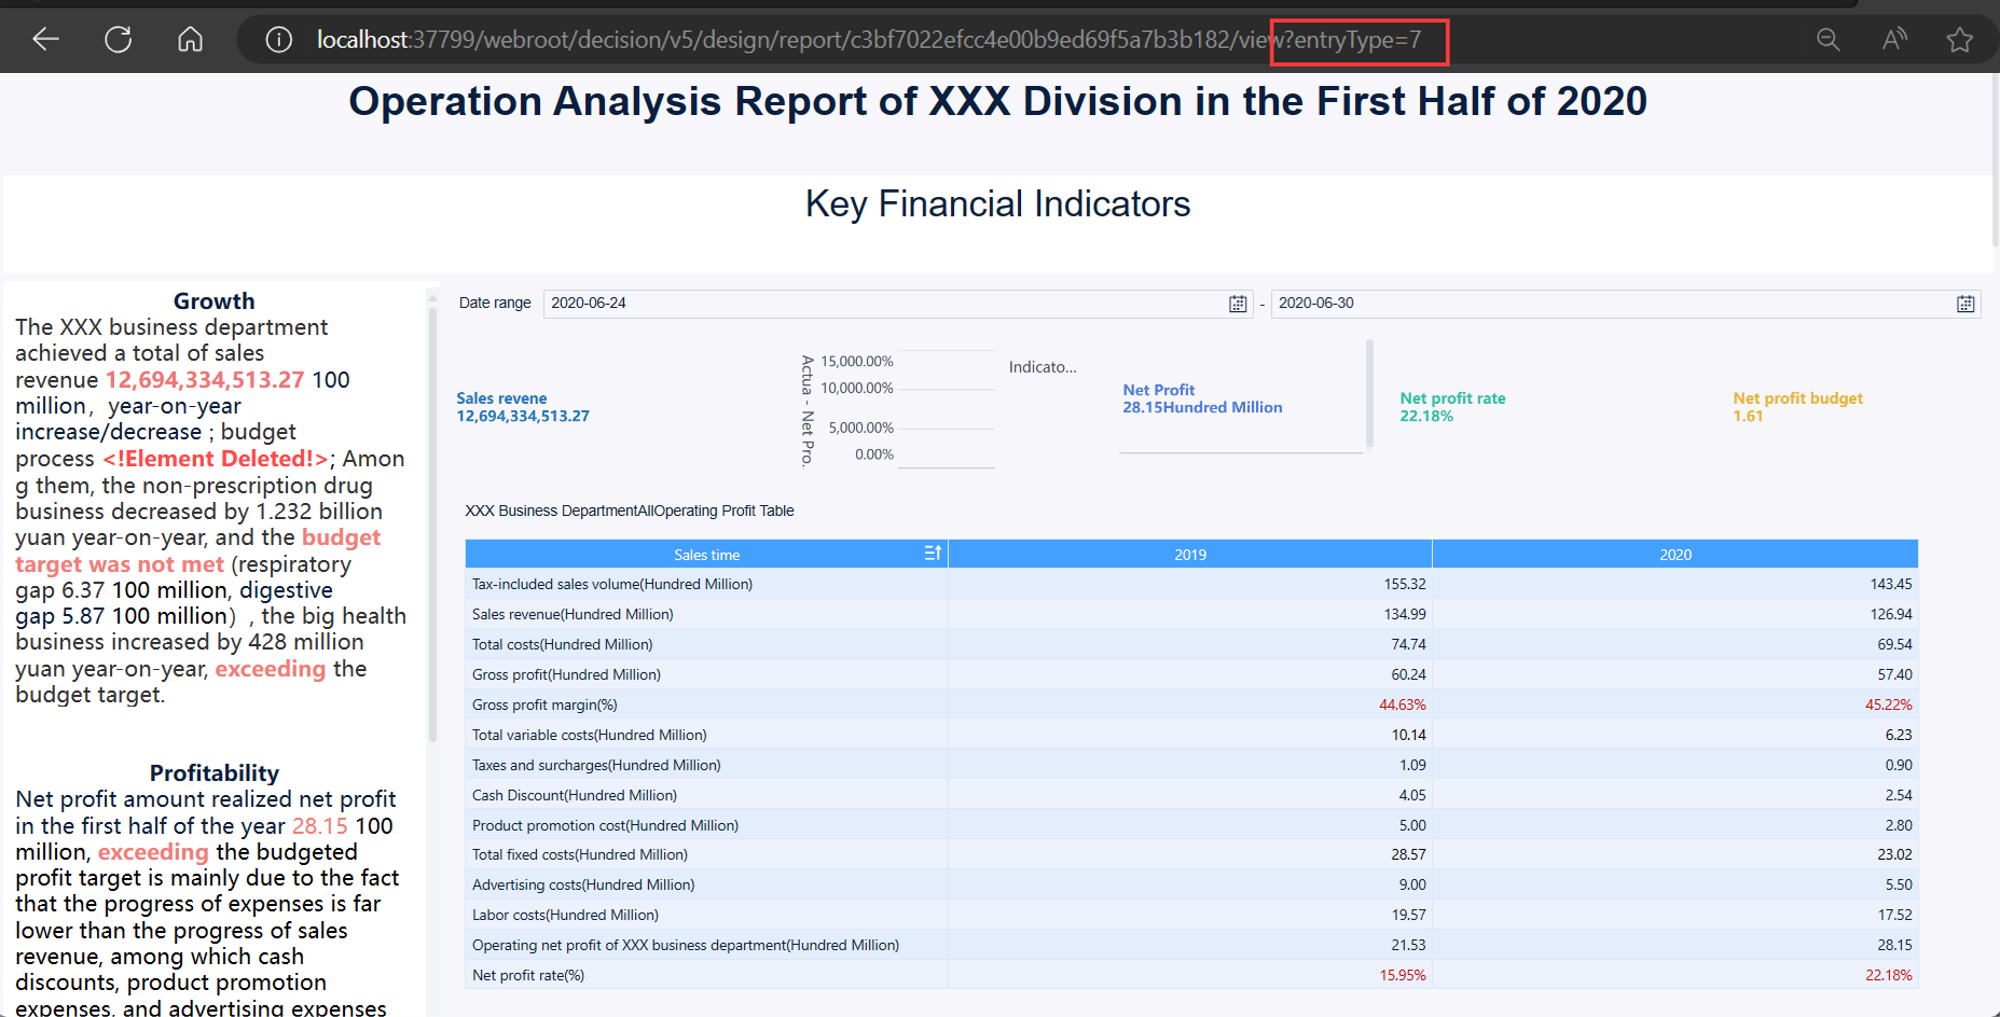The image size is (2000, 1017).
Task: View site information via the info icon
Action: pyautogui.click(x=278, y=40)
